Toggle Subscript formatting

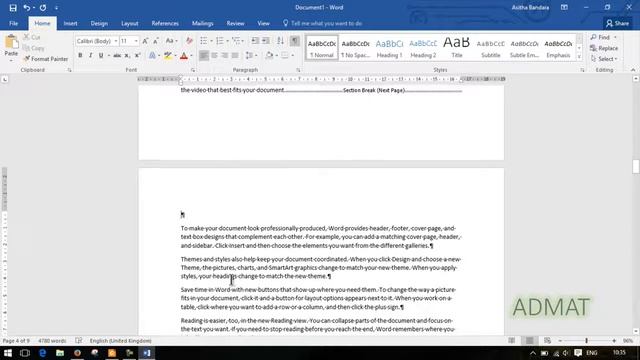(127, 56)
